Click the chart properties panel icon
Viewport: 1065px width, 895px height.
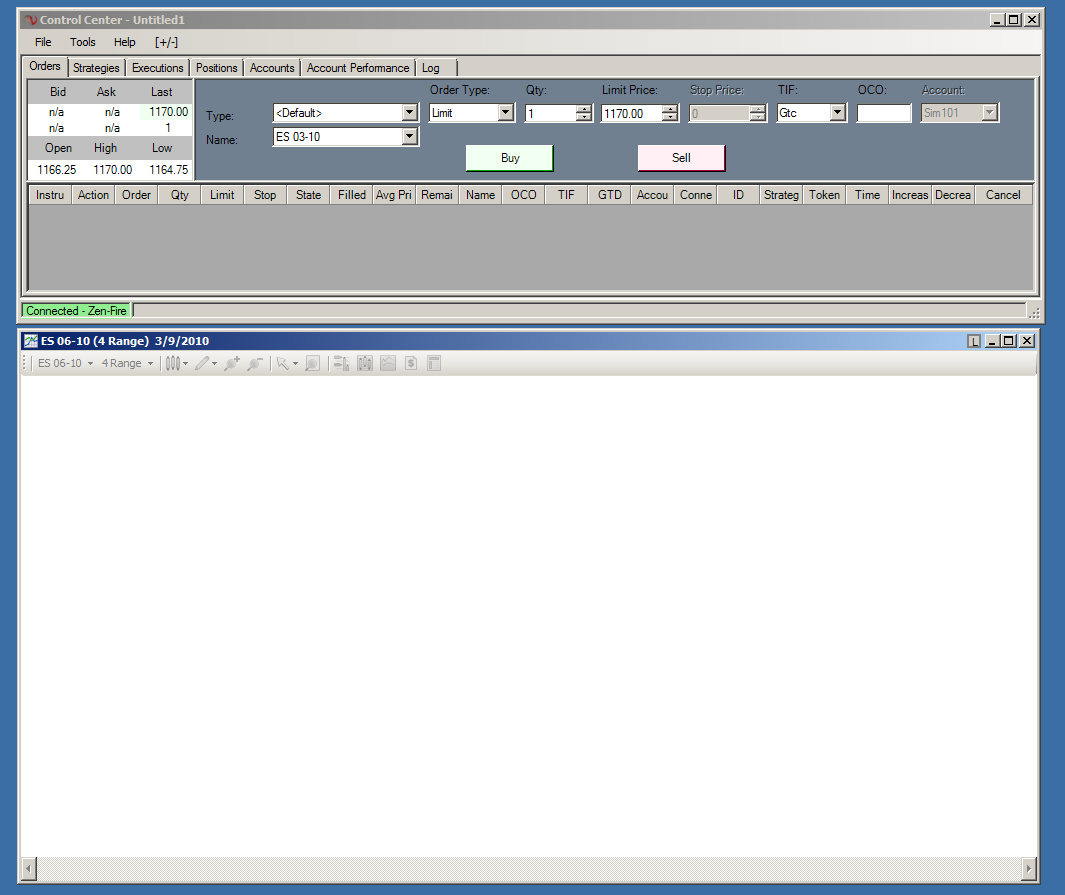pos(434,363)
